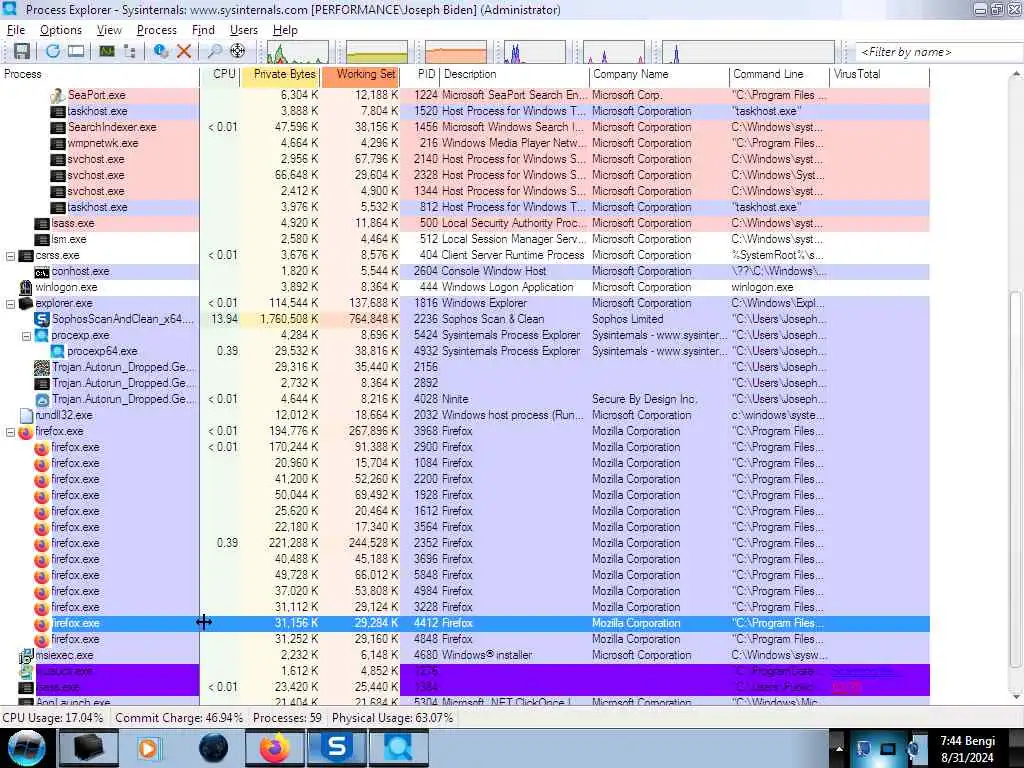
Task: Click the yellow commit history mini graph
Action: click(377, 52)
